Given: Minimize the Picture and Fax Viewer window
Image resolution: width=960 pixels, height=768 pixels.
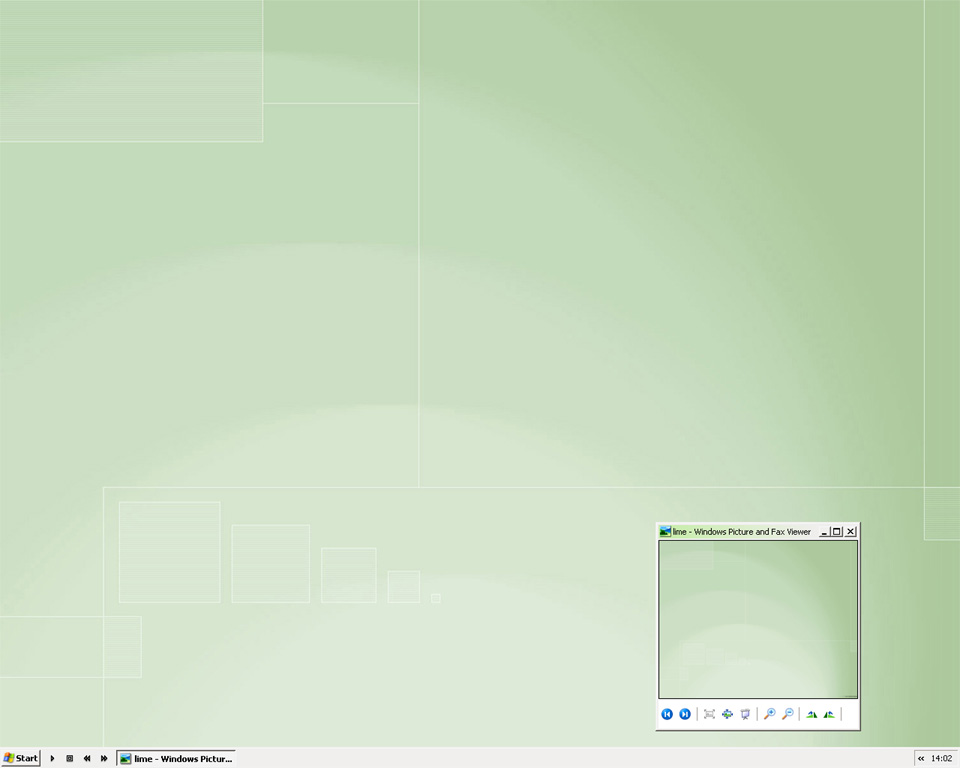Looking at the screenshot, I should [823, 532].
